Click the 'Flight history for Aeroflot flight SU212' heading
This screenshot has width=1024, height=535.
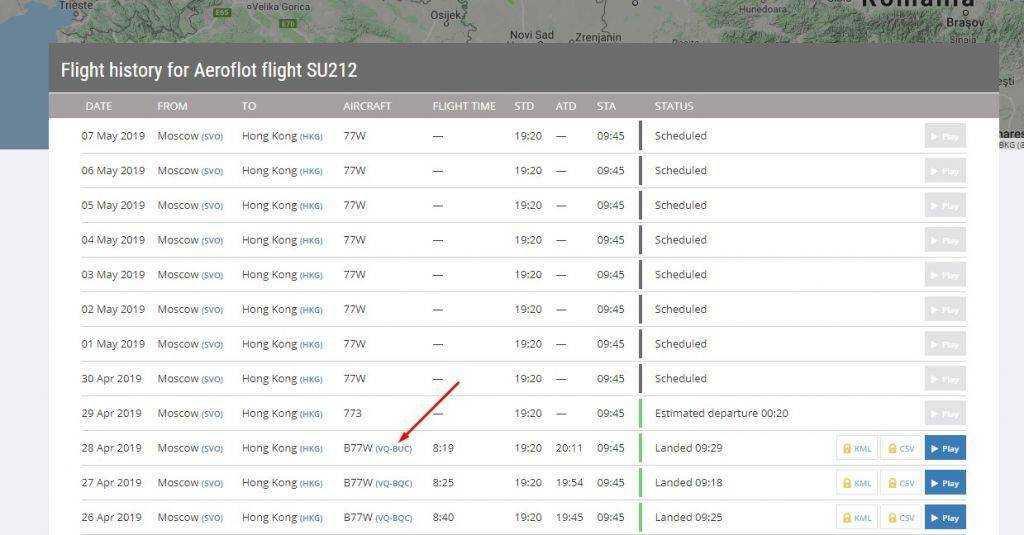(x=209, y=70)
